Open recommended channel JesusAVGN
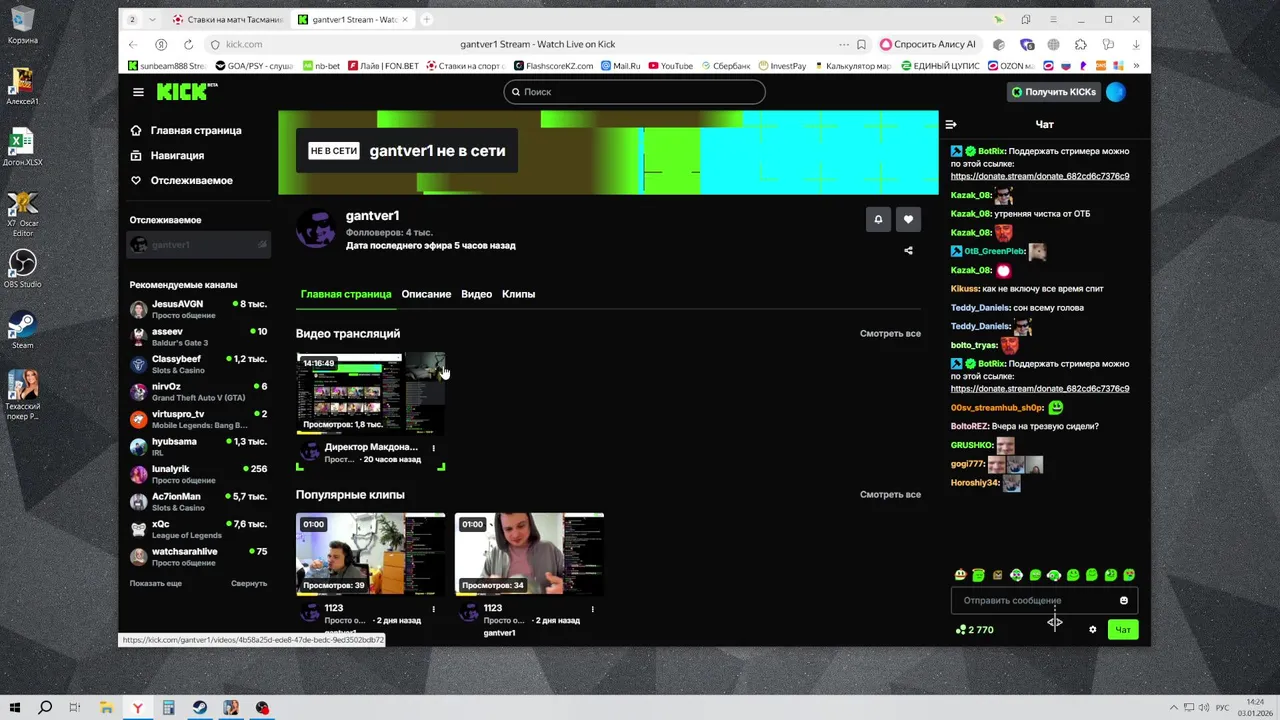This screenshot has width=1280, height=720. click(x=198, y=309)
